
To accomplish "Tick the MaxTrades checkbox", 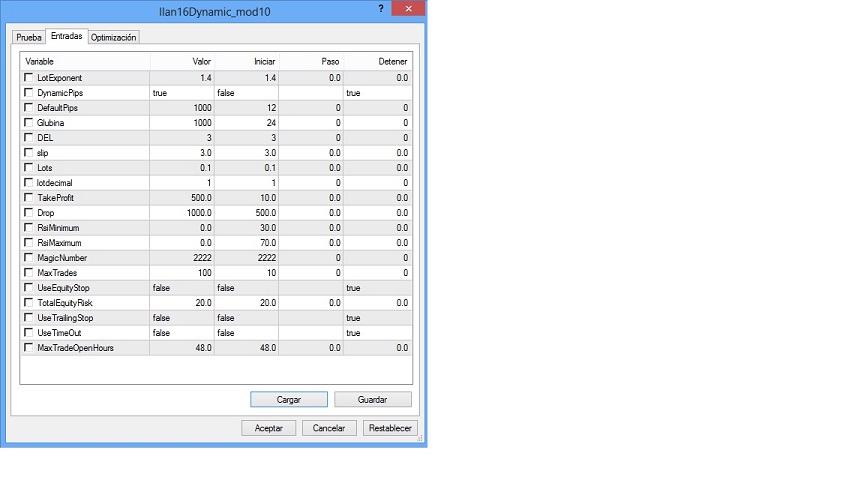I will pyautogui.click(x=28, y=273).
